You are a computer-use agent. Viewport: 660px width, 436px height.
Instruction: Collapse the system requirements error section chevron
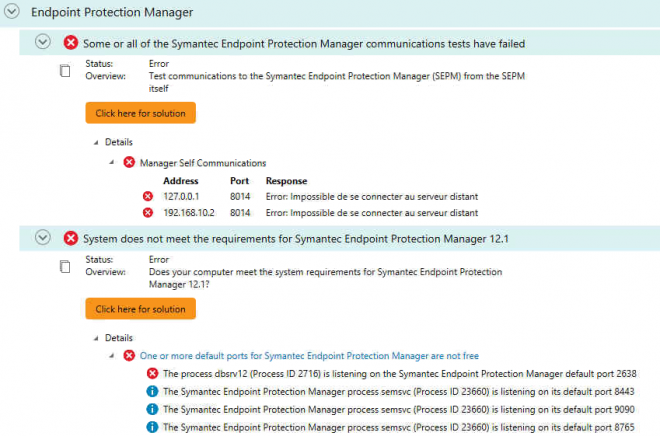pos(43,237)
